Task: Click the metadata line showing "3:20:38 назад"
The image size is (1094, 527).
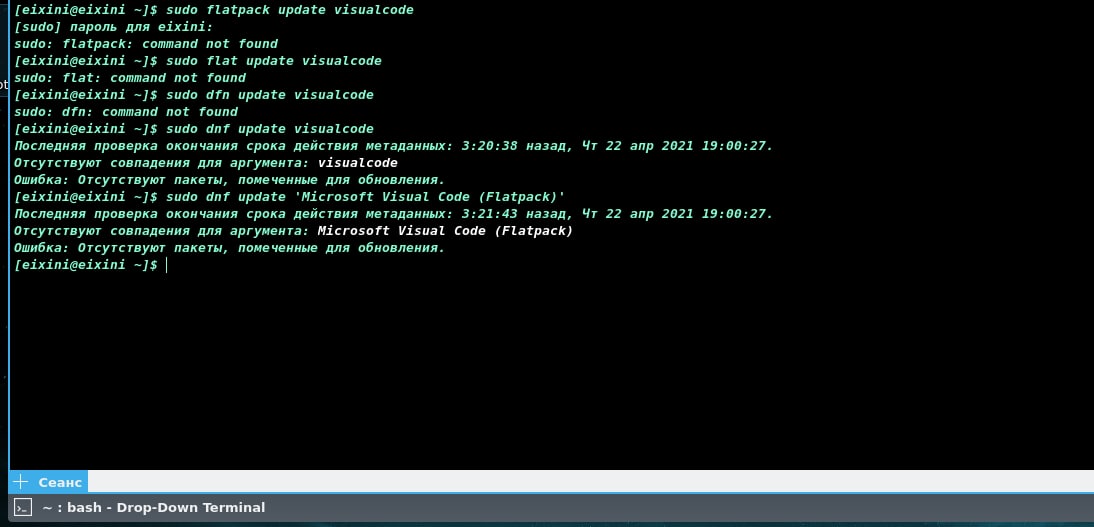Action: coord(394,146)
